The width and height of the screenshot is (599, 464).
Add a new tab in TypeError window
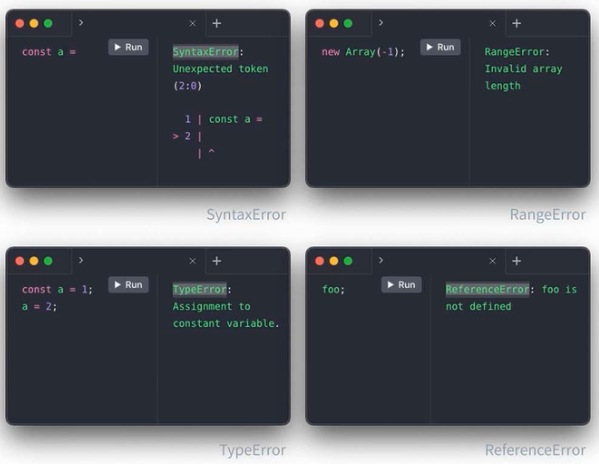[x=217, y=261]
